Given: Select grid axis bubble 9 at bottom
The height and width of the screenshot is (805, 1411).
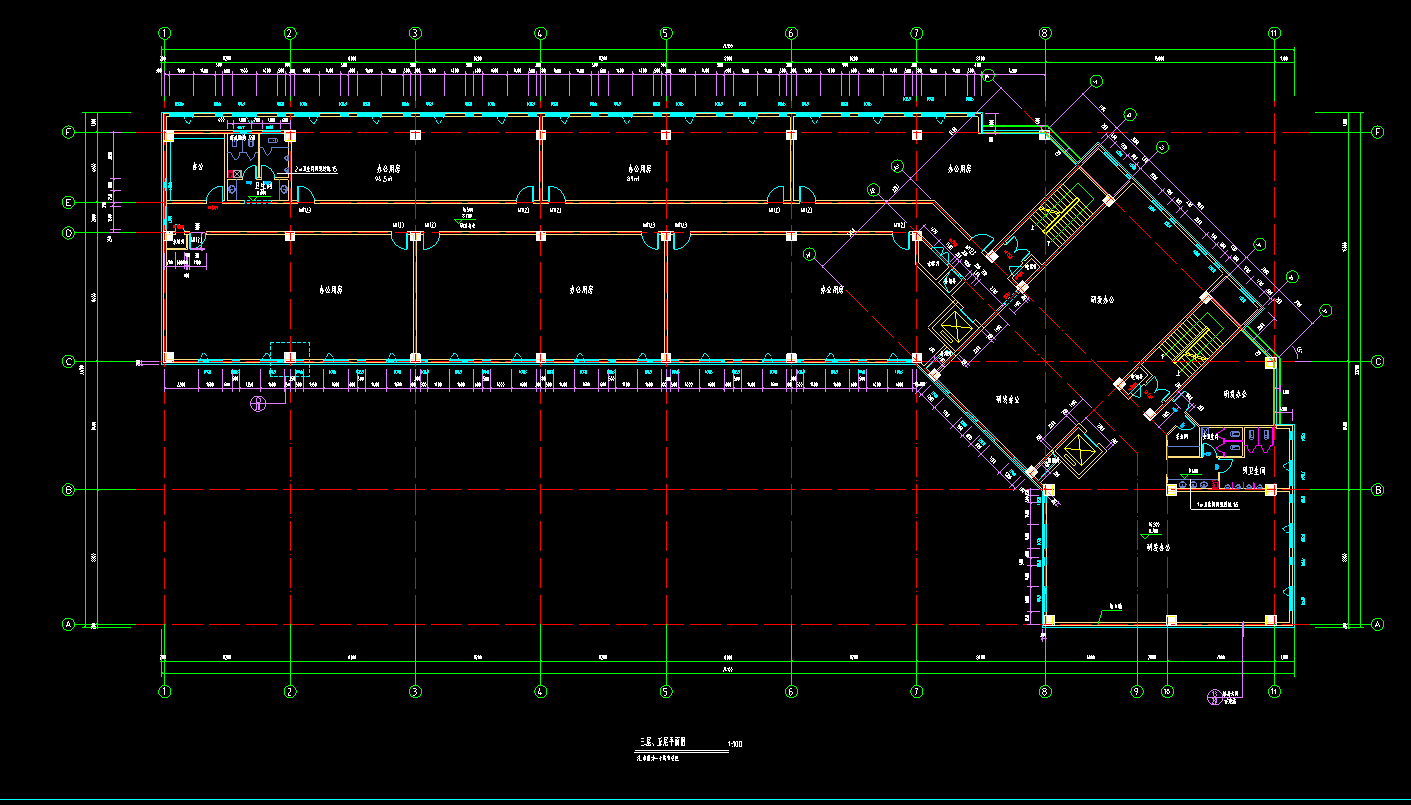Looking at the screenshot, I should coord(1136,690).
